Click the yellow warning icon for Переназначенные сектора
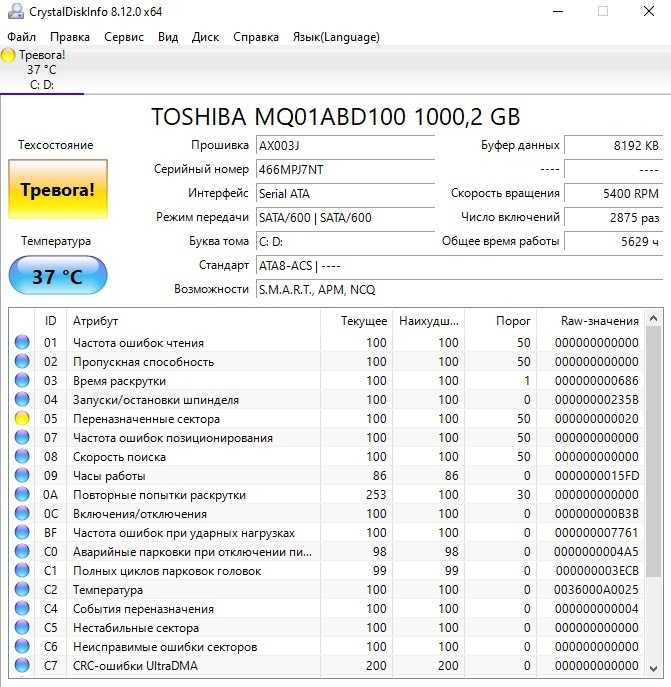Screen dimensions: 671x687 point(22,418)
